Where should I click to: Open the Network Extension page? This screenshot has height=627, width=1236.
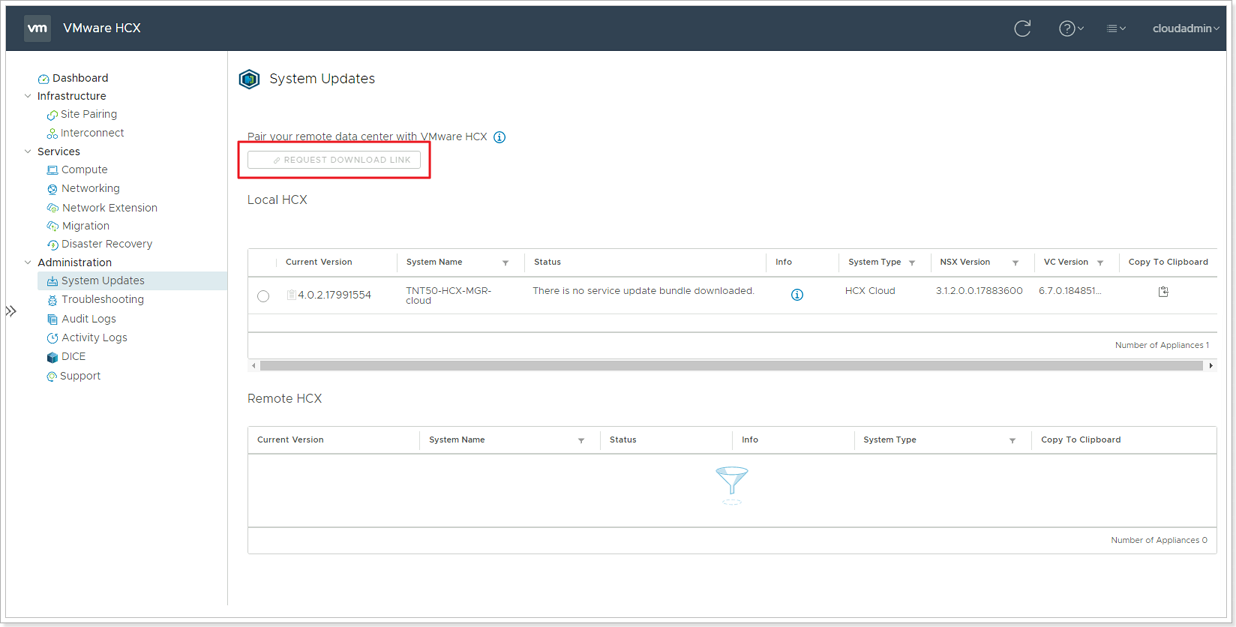coord(109,208)
